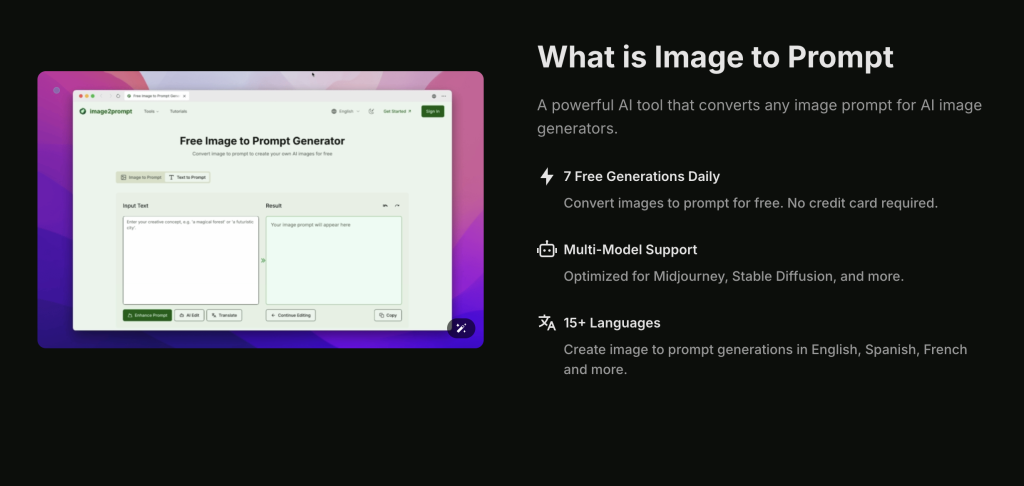Click the Copy button under Result

click(388, 315)
